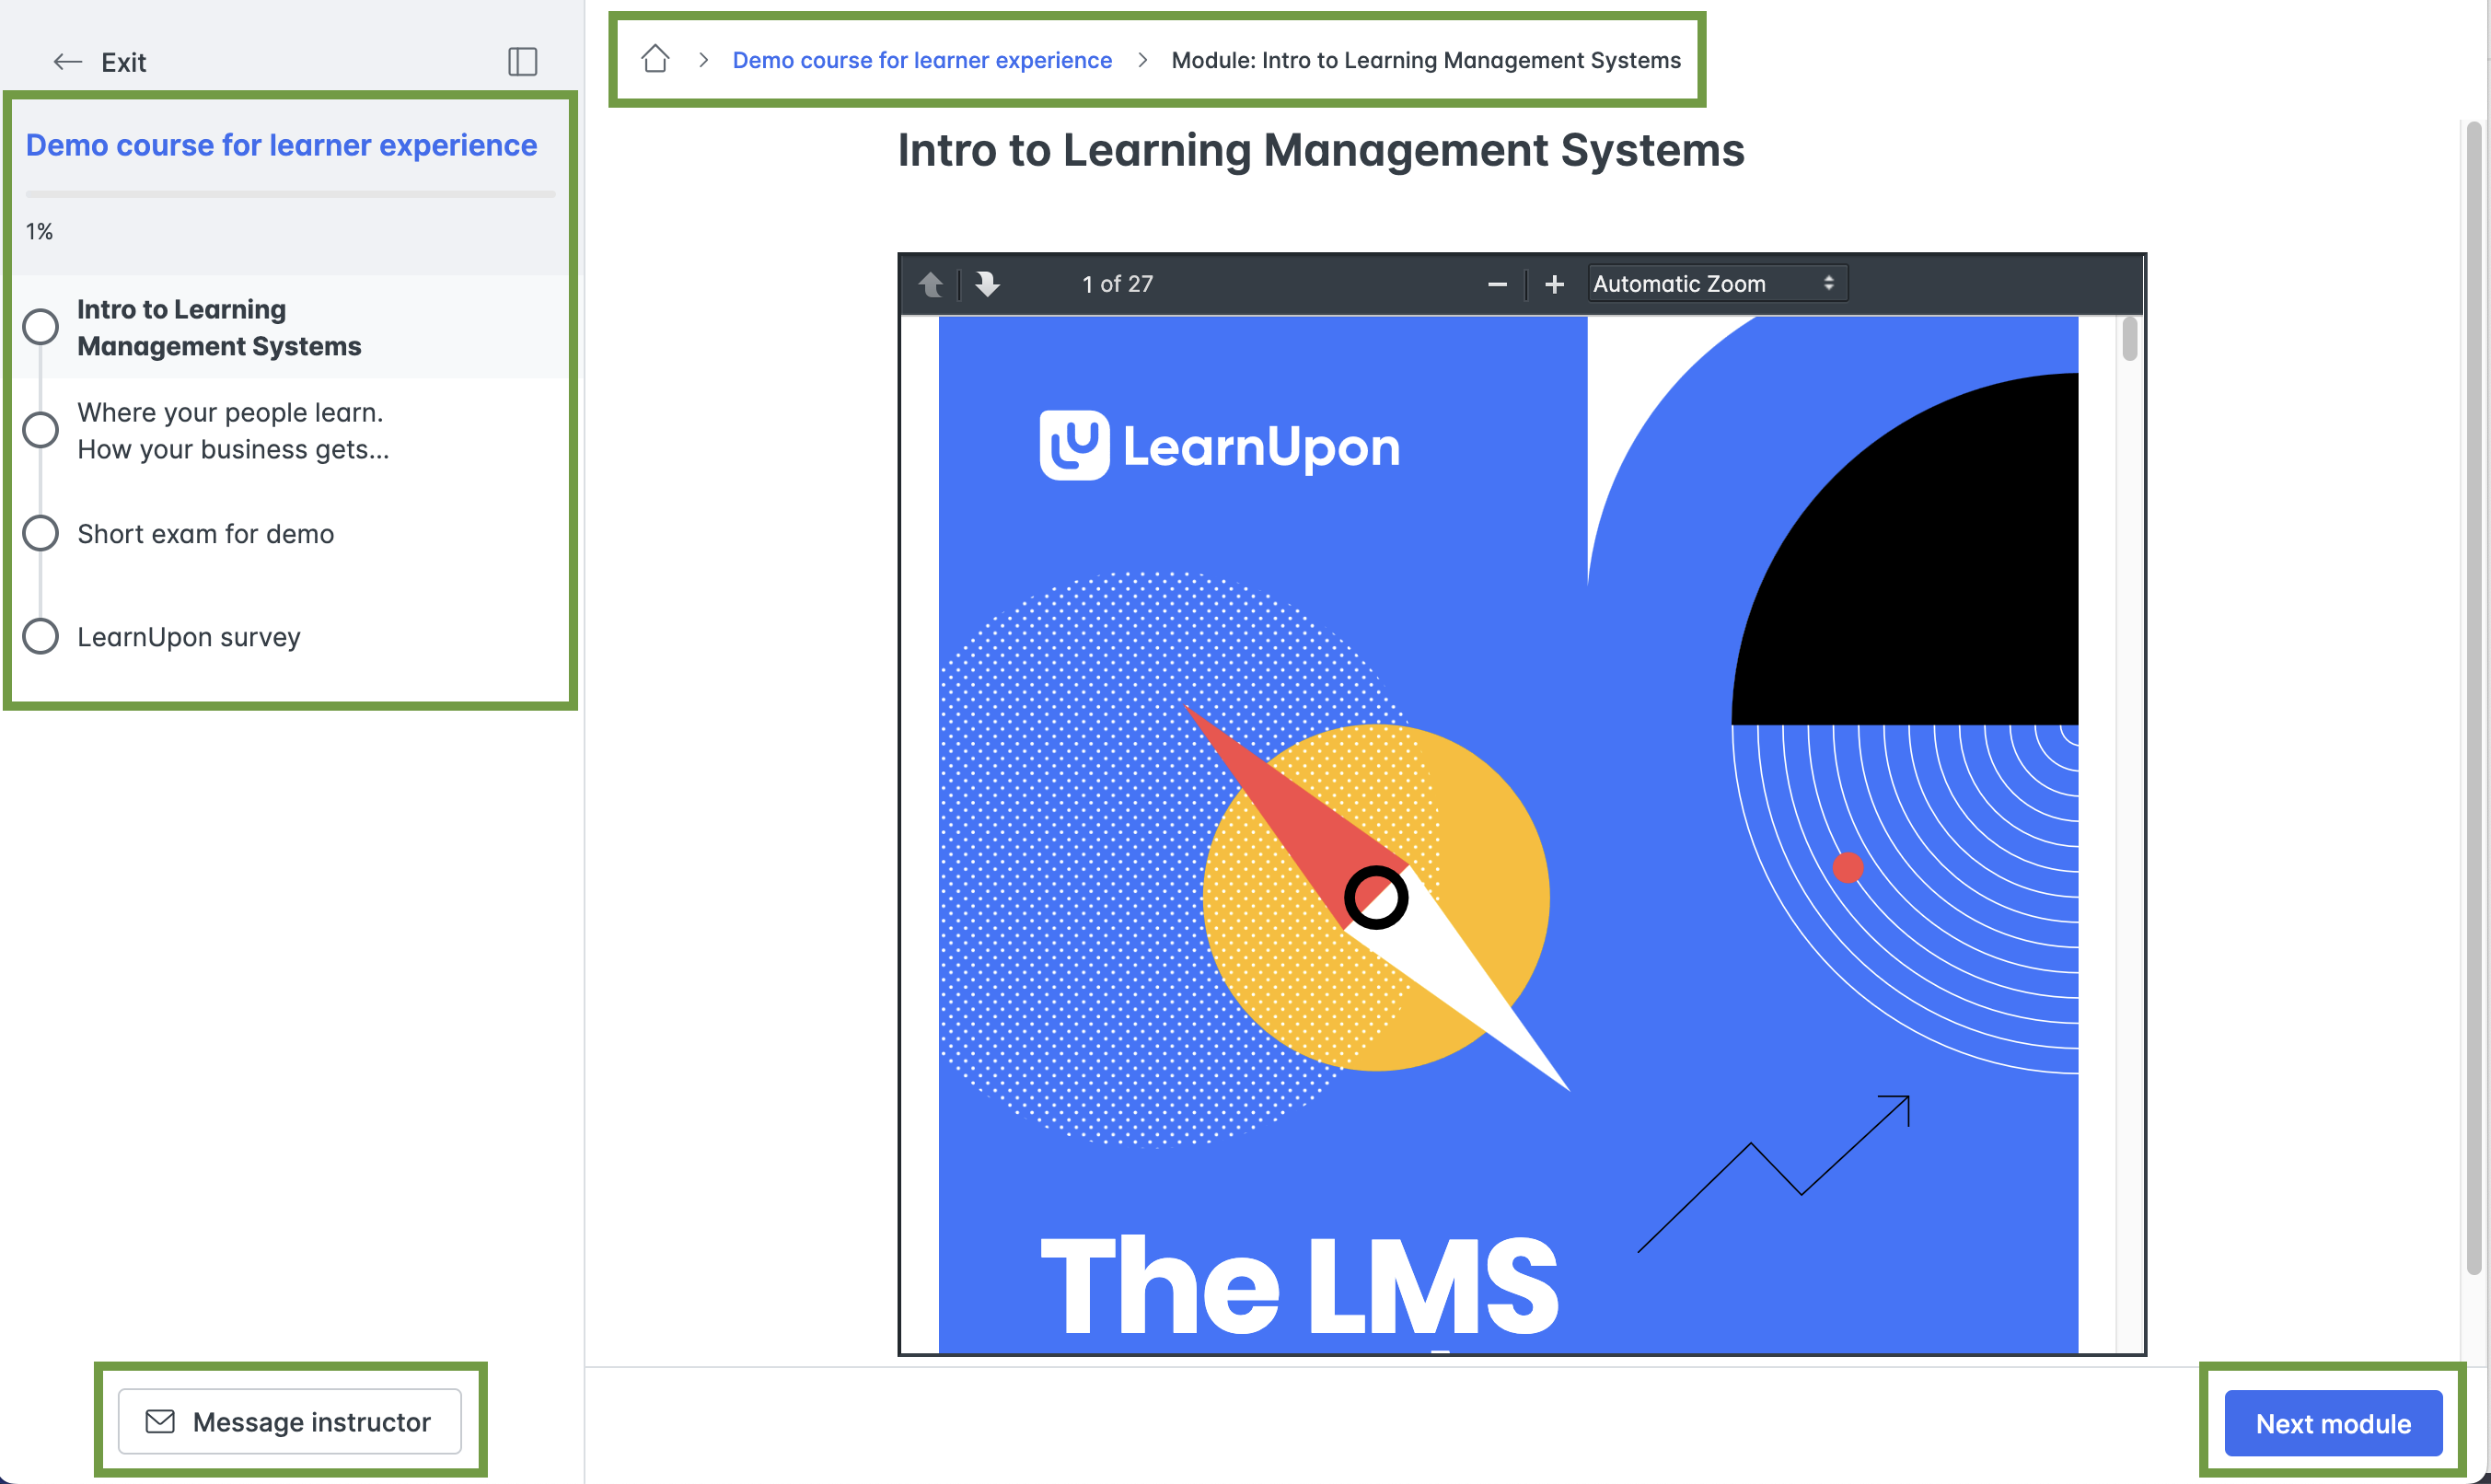
Task: Click the envelope icon beside Message instructor
Action: pos(158,1421)
